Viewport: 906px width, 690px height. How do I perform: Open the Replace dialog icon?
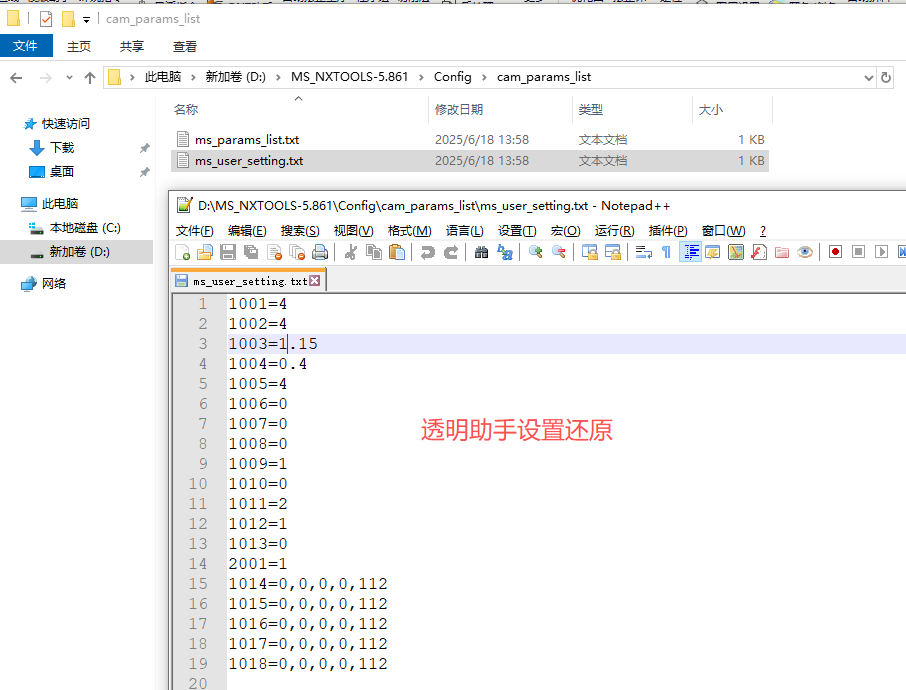[x=504, y=252]
